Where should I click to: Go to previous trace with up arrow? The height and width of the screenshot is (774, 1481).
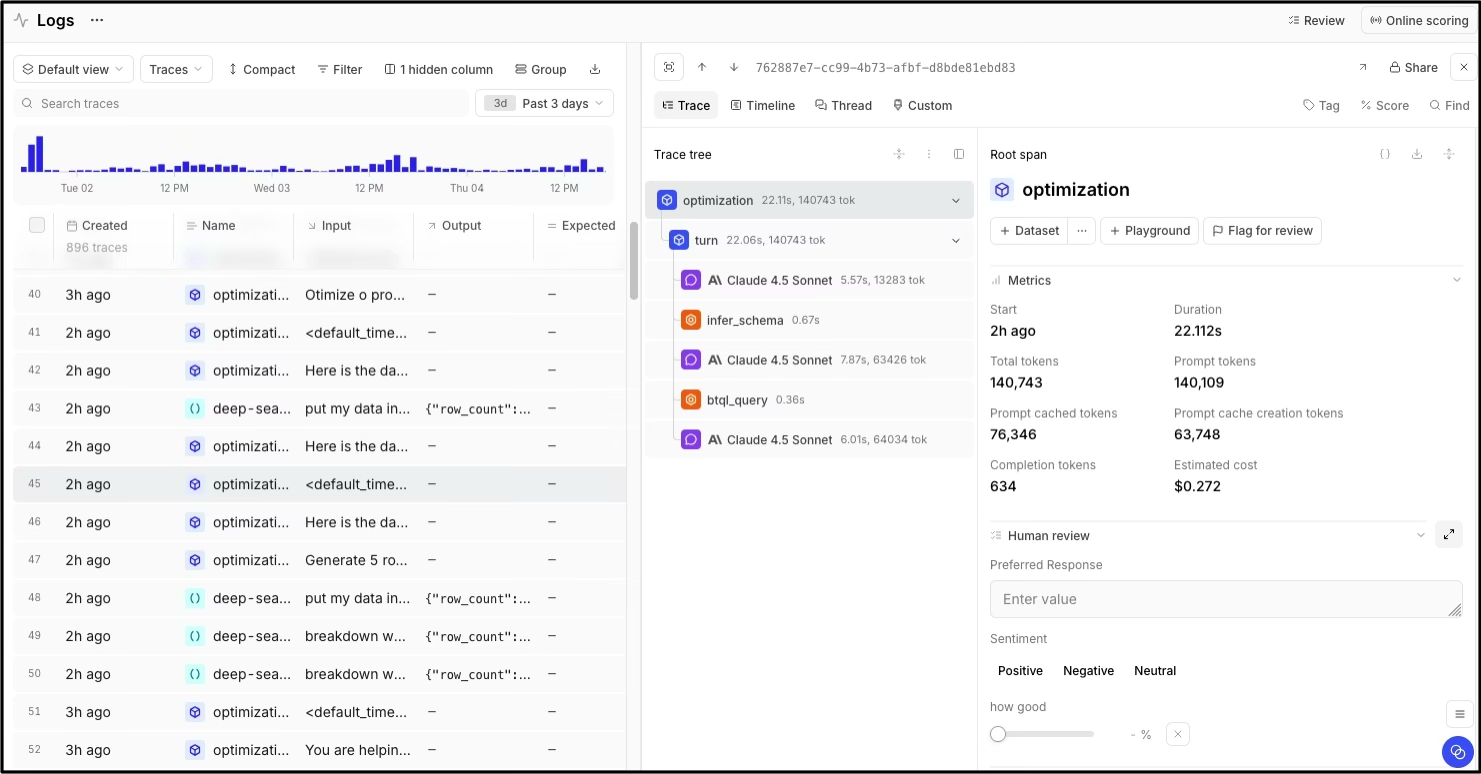[x=702, y=67]
